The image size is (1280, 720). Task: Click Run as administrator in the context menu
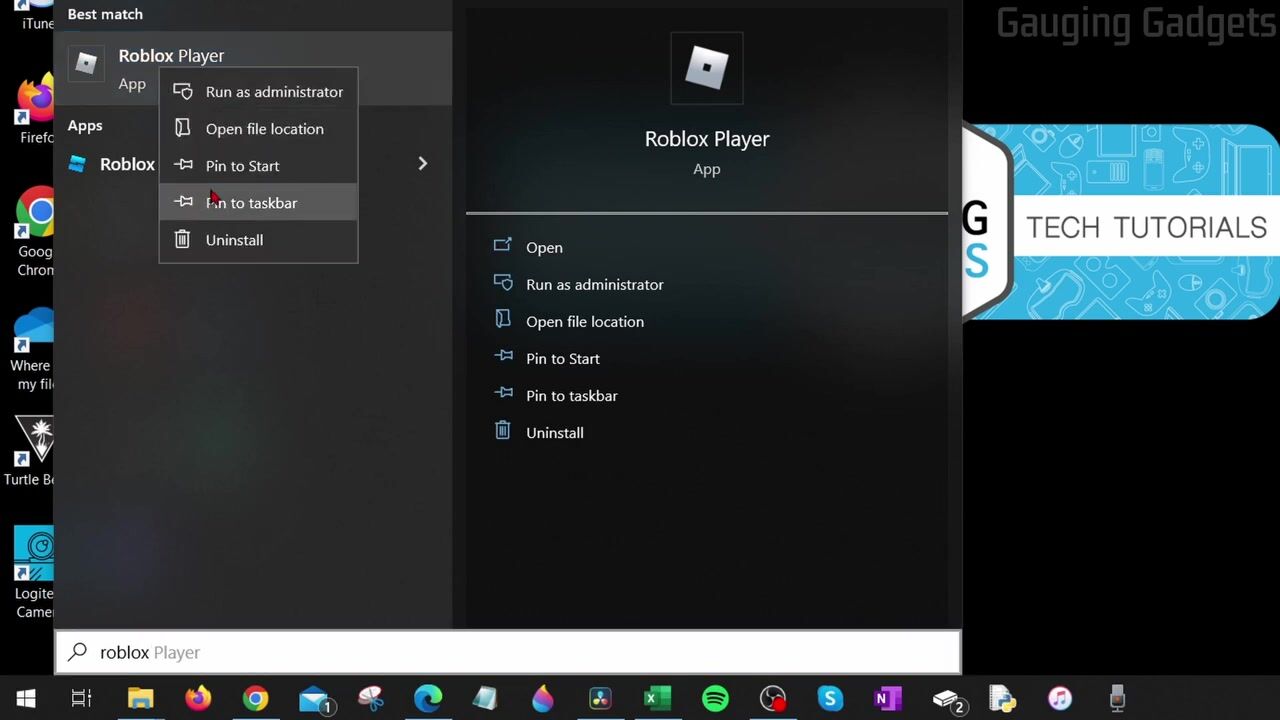coord(258,92)
